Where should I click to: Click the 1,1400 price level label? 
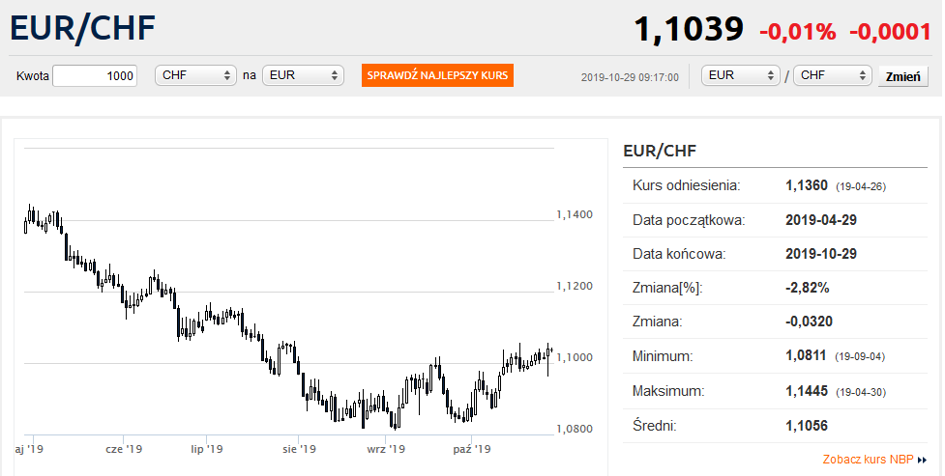point(574,215)
